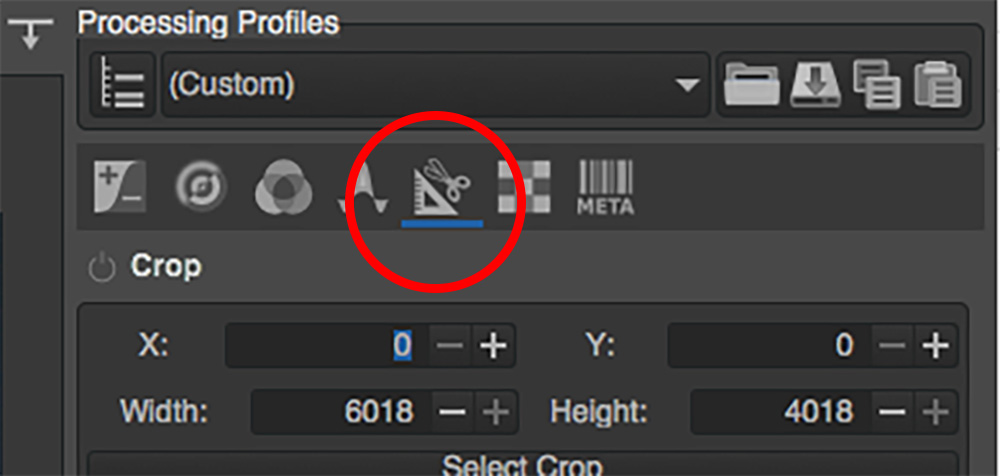Image resolution: width=1000 pixels, height=476 pixels.
Task: Click the crop Width input field
Action: (342, 412)
